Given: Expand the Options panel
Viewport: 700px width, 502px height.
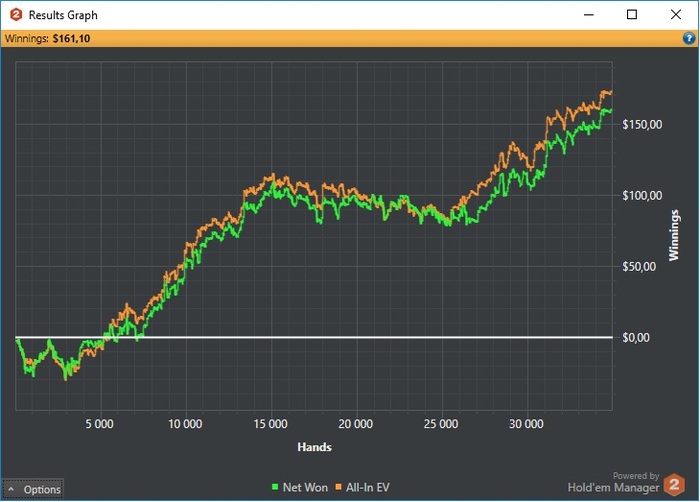Looking at the screenshot, I should point(33,489).
